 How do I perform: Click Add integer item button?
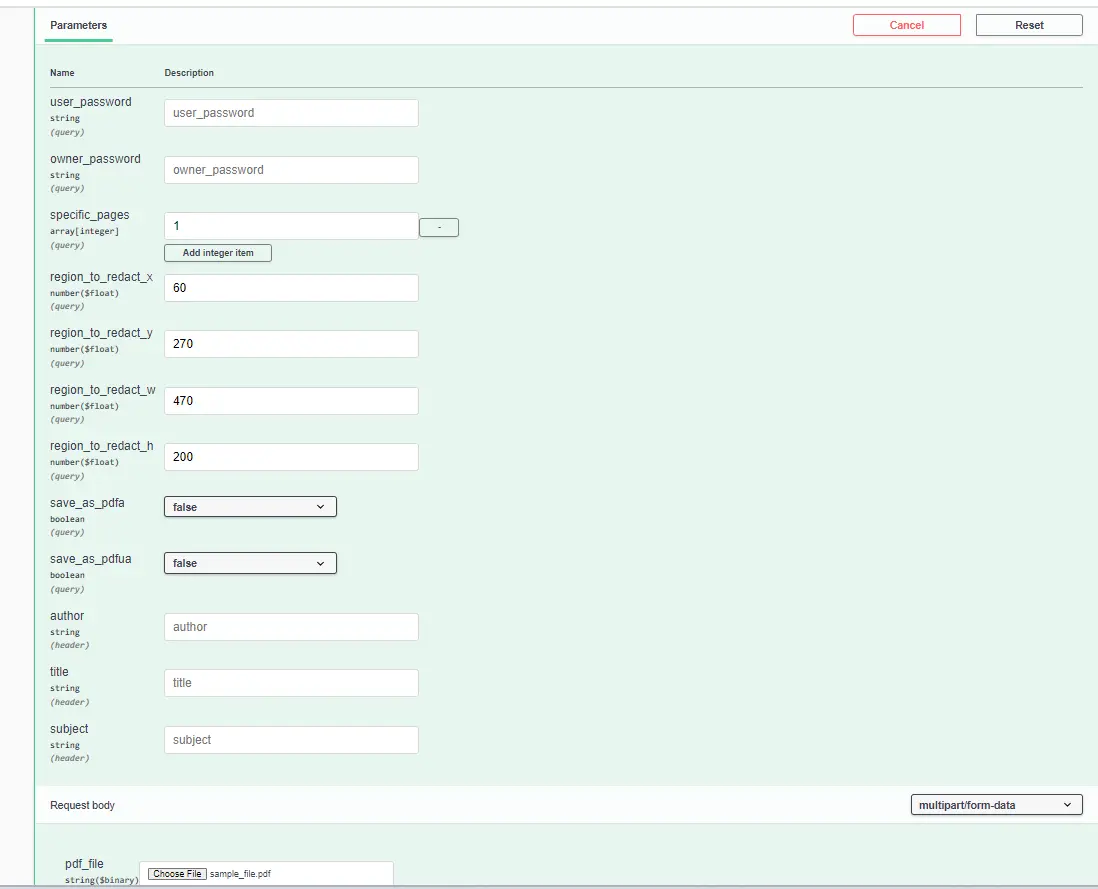click(x=218, y=253)
